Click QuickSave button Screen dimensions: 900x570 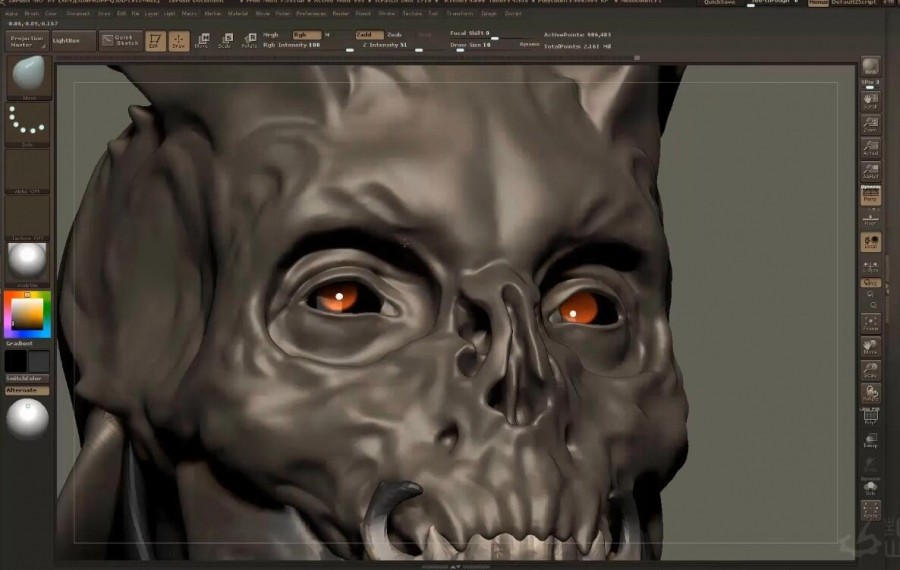(720, 3)
